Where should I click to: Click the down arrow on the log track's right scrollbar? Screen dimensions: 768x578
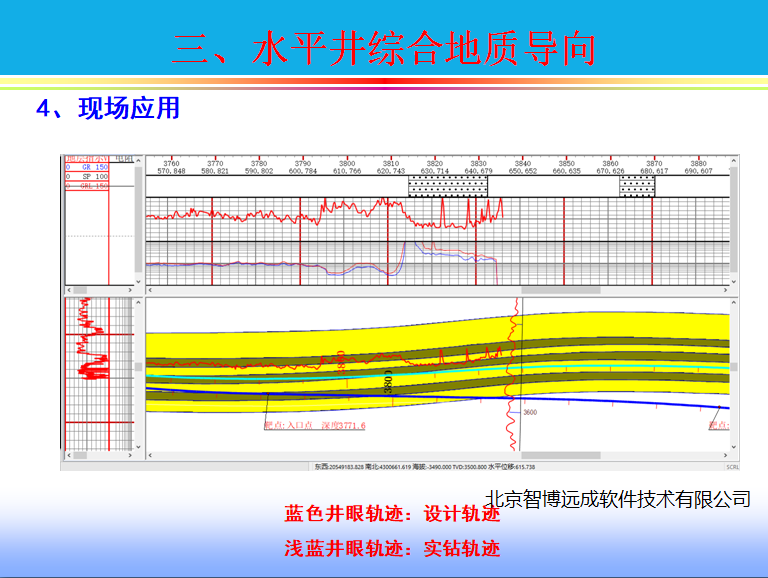734,281
